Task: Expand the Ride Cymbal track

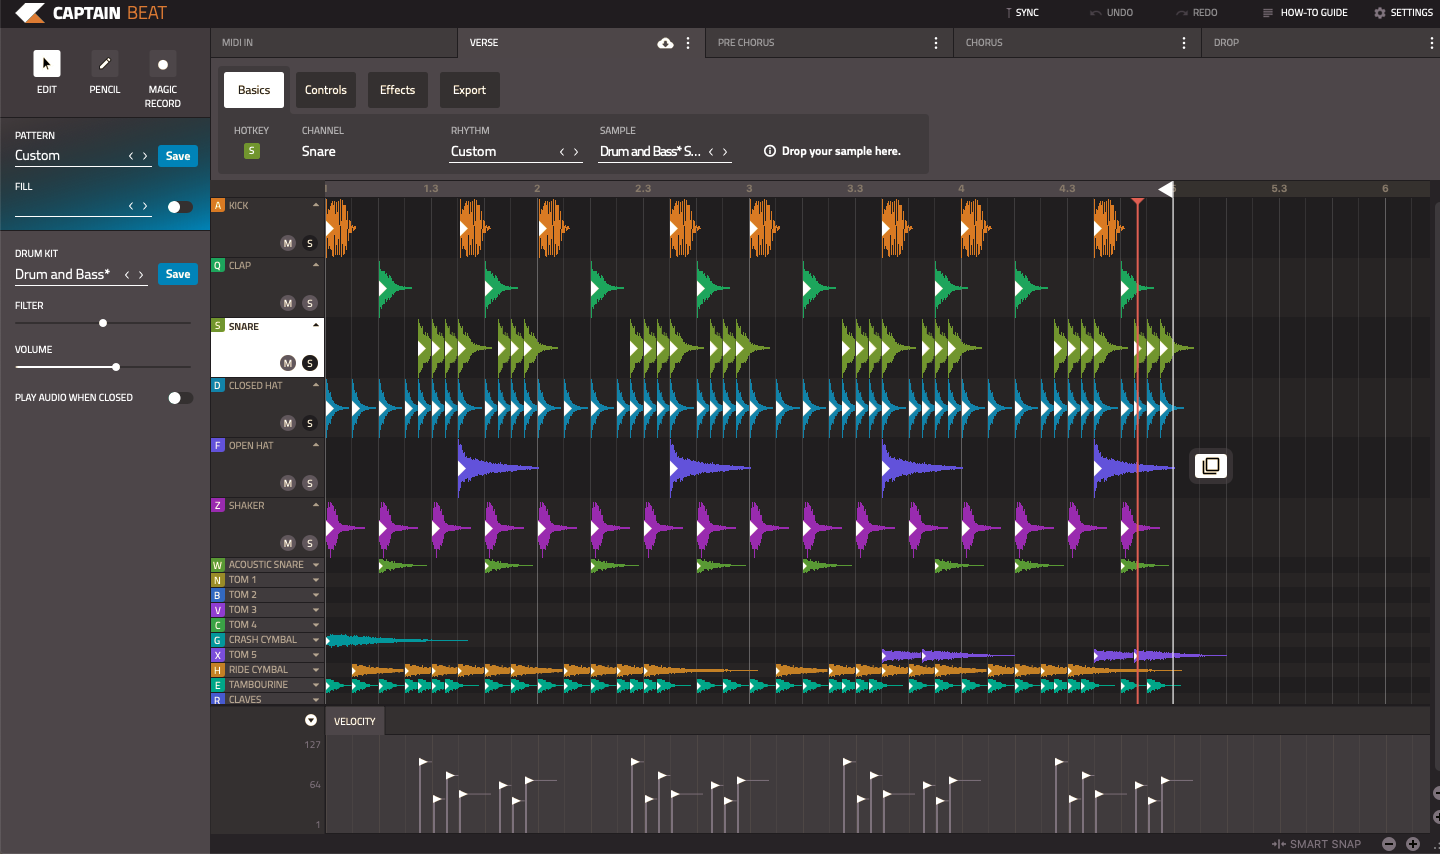Action: pos(316,670)
